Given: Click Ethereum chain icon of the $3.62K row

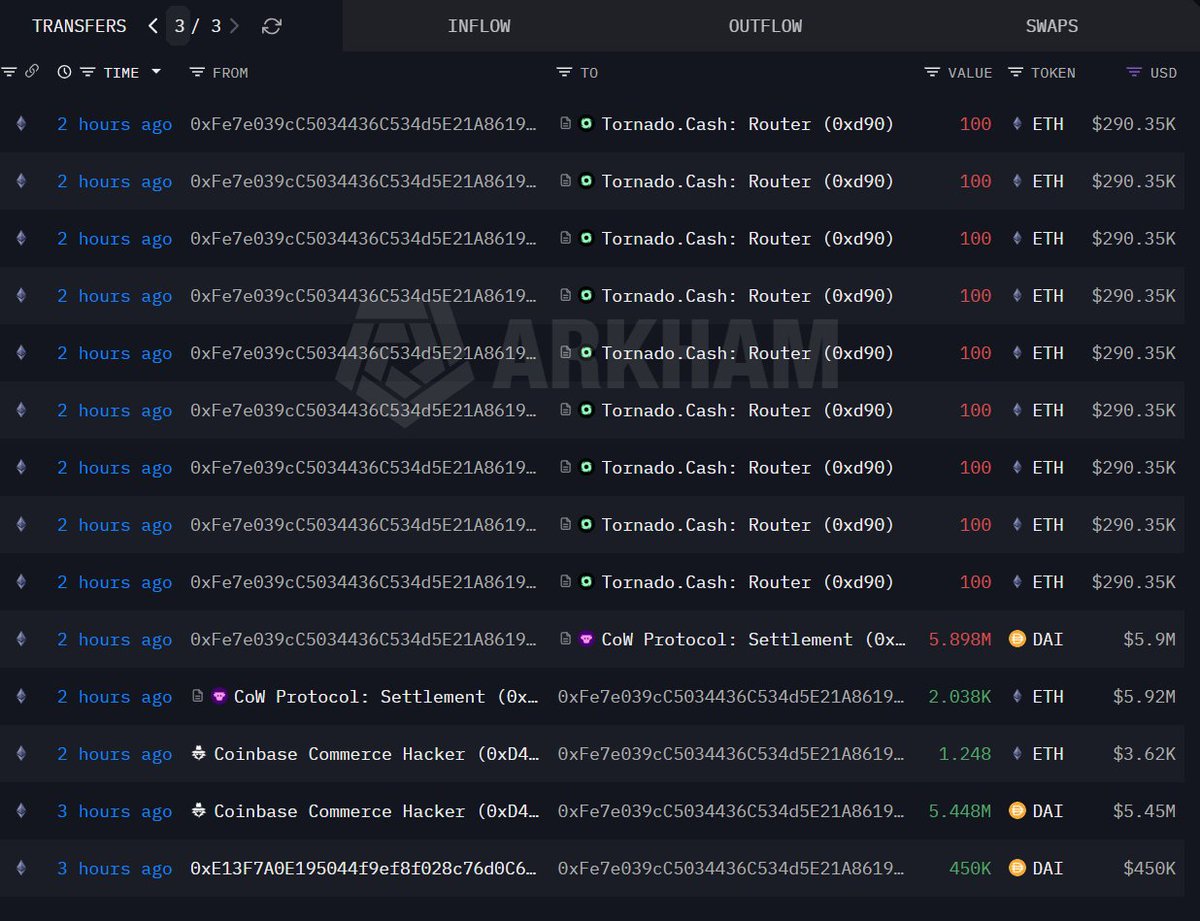Looking at the screenshot, I should tap(21, 754).
